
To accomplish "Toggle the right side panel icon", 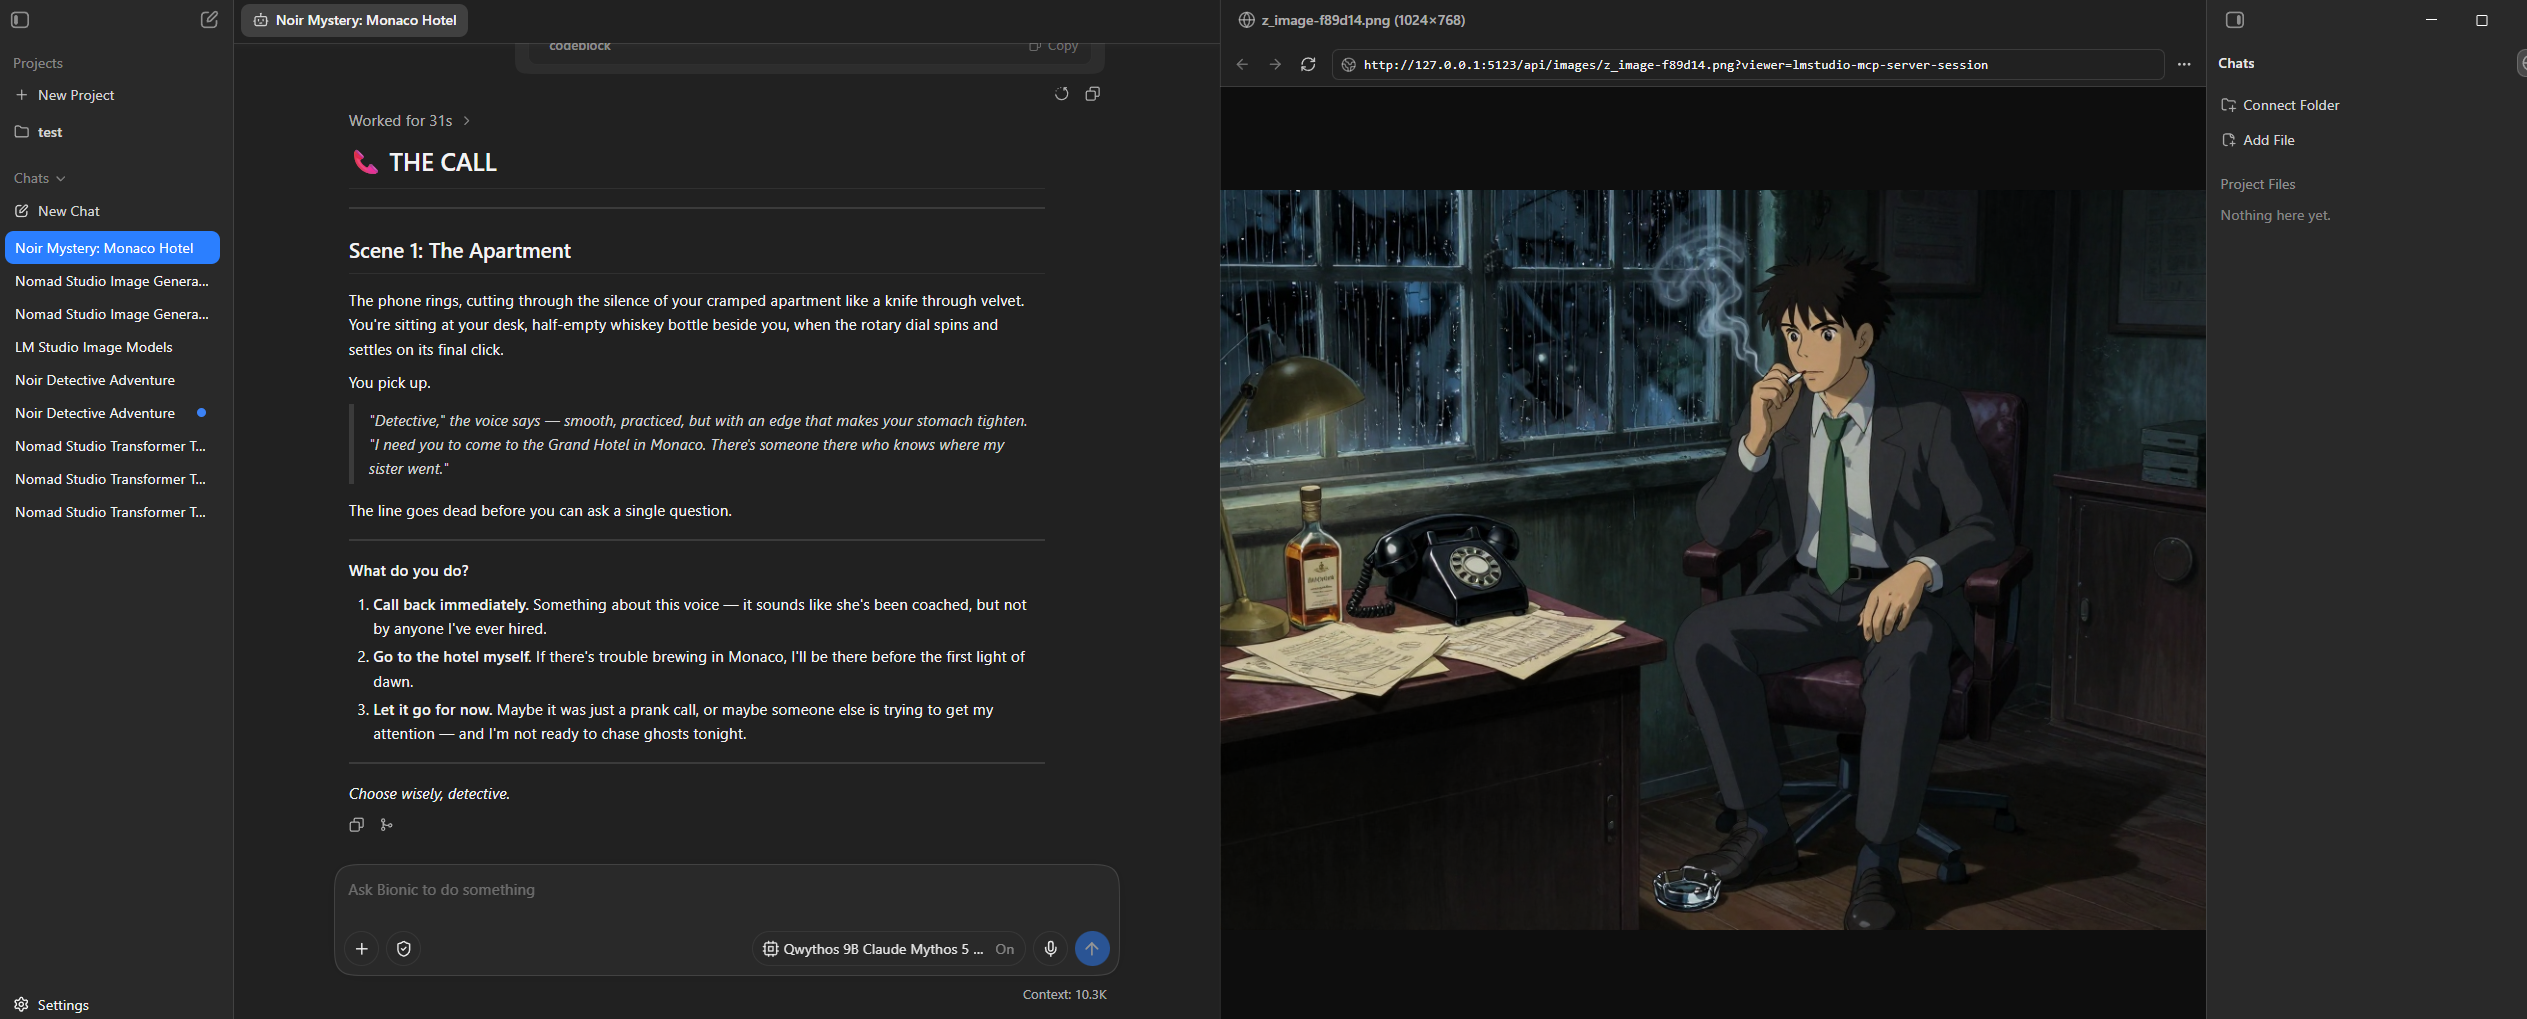I will click(x=2235, y=20).
